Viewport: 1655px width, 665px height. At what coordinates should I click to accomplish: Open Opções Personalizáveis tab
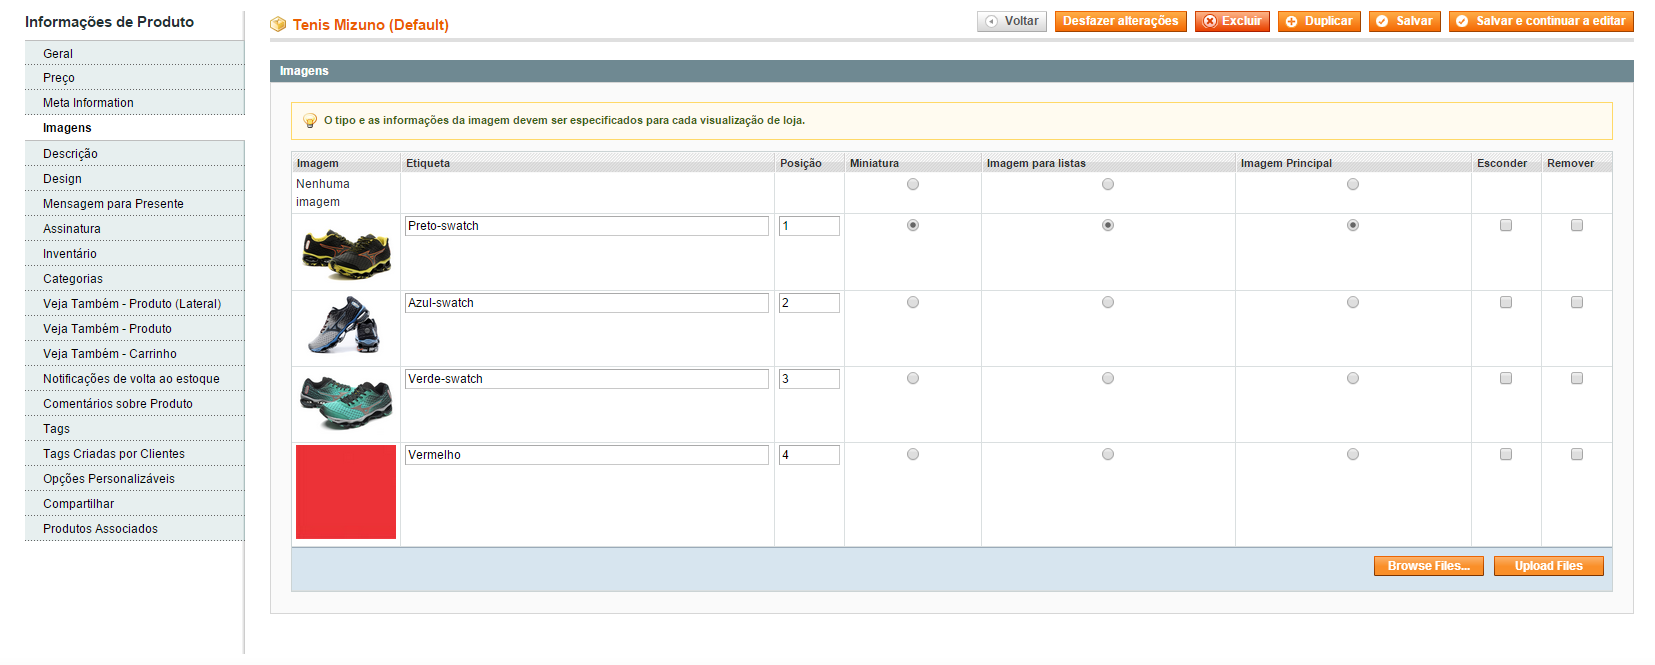134,479
